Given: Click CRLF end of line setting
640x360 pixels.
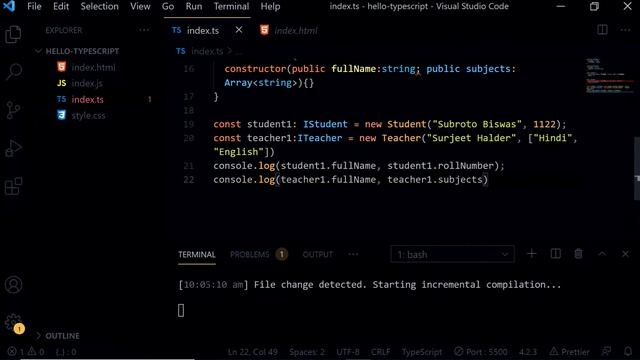Looking at the screenshot, I should pos(380,351).
